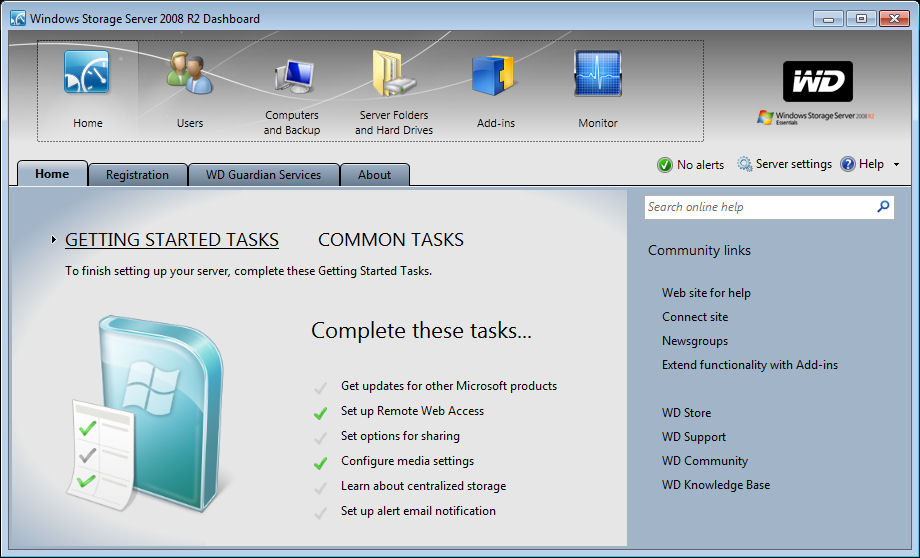This screenshot has width=920, height=558.
Task: Open the Help text button
Action: click(871, 164)
